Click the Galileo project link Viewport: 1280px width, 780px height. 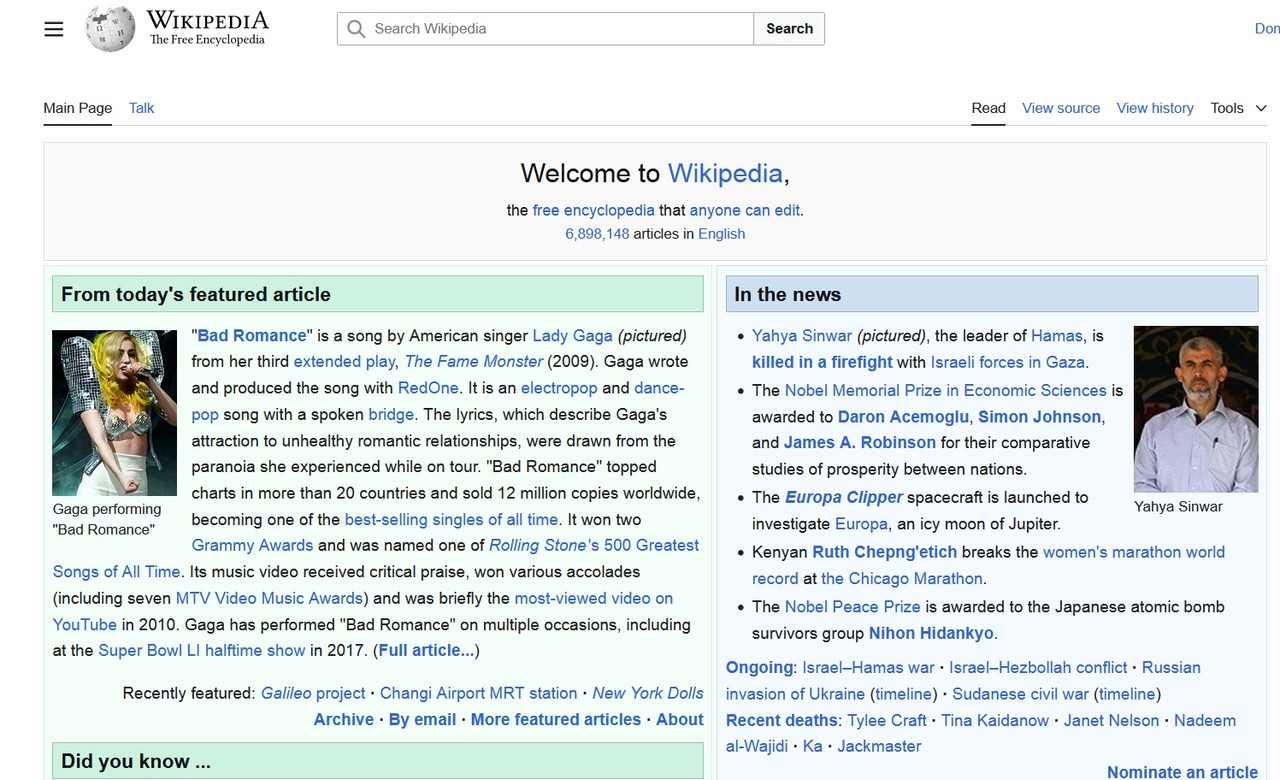click(313, 693)
